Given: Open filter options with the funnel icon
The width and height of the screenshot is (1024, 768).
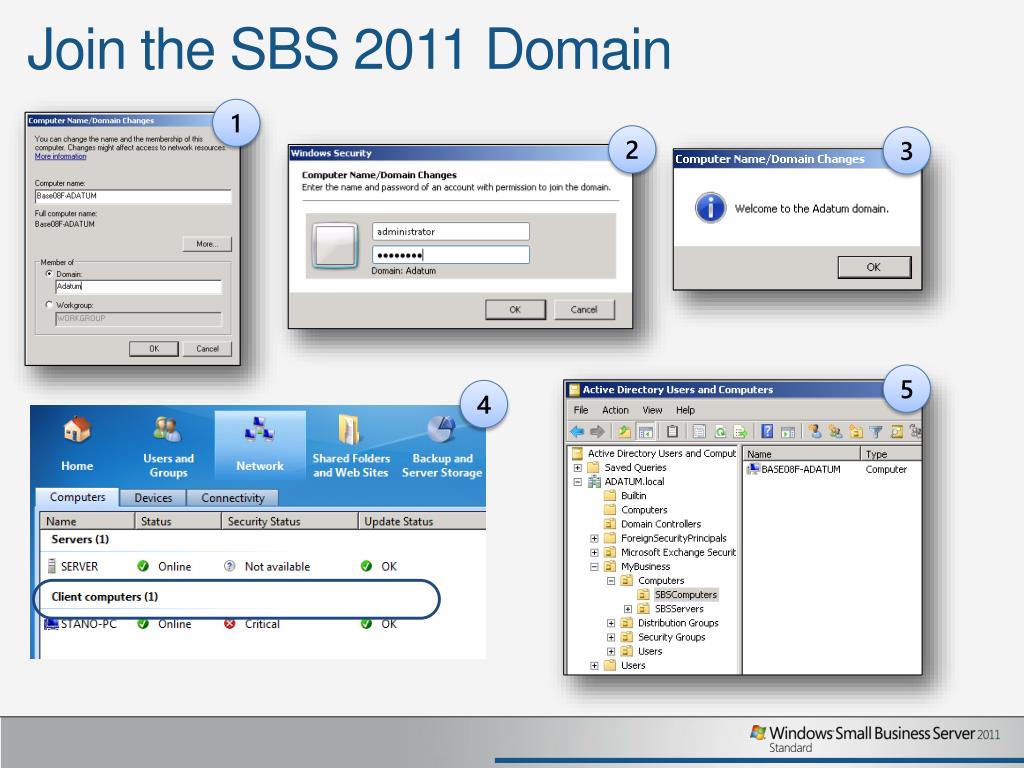Looking at the screenshot, I should coord(876,432).
